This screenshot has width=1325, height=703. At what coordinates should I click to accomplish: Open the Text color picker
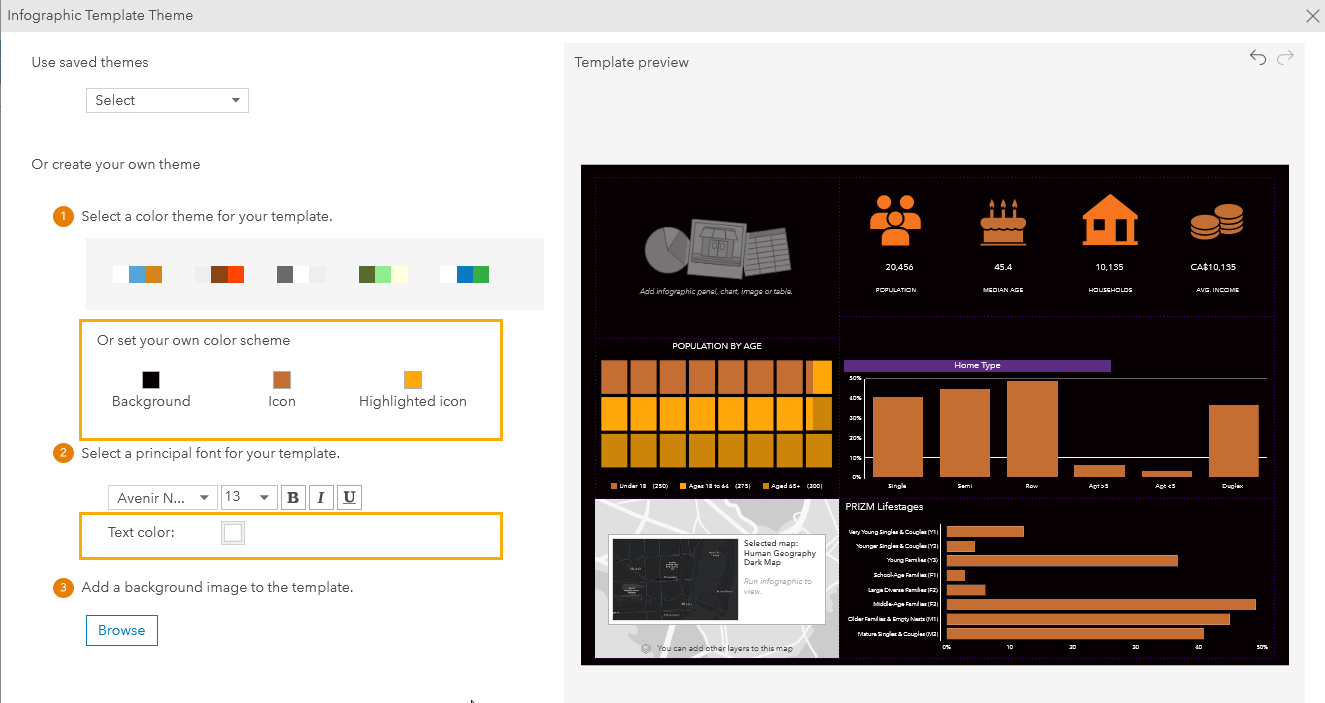coord(233,532)
